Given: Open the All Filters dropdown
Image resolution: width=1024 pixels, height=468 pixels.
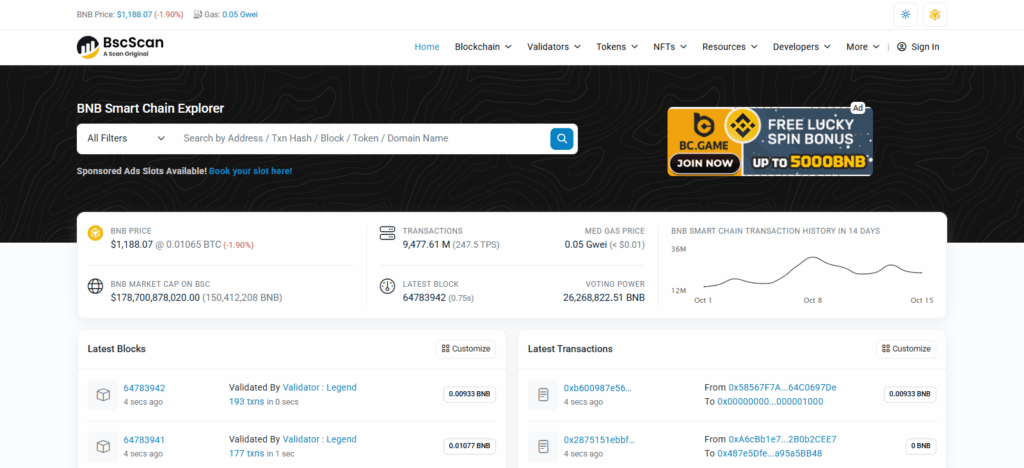Looking at the screenshot, I should pos(125,139).
